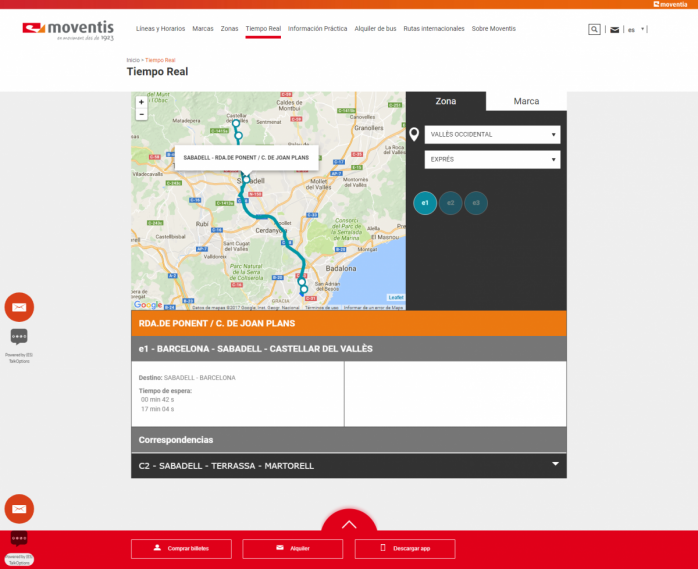Click the Google logo on map

(148, 305)
